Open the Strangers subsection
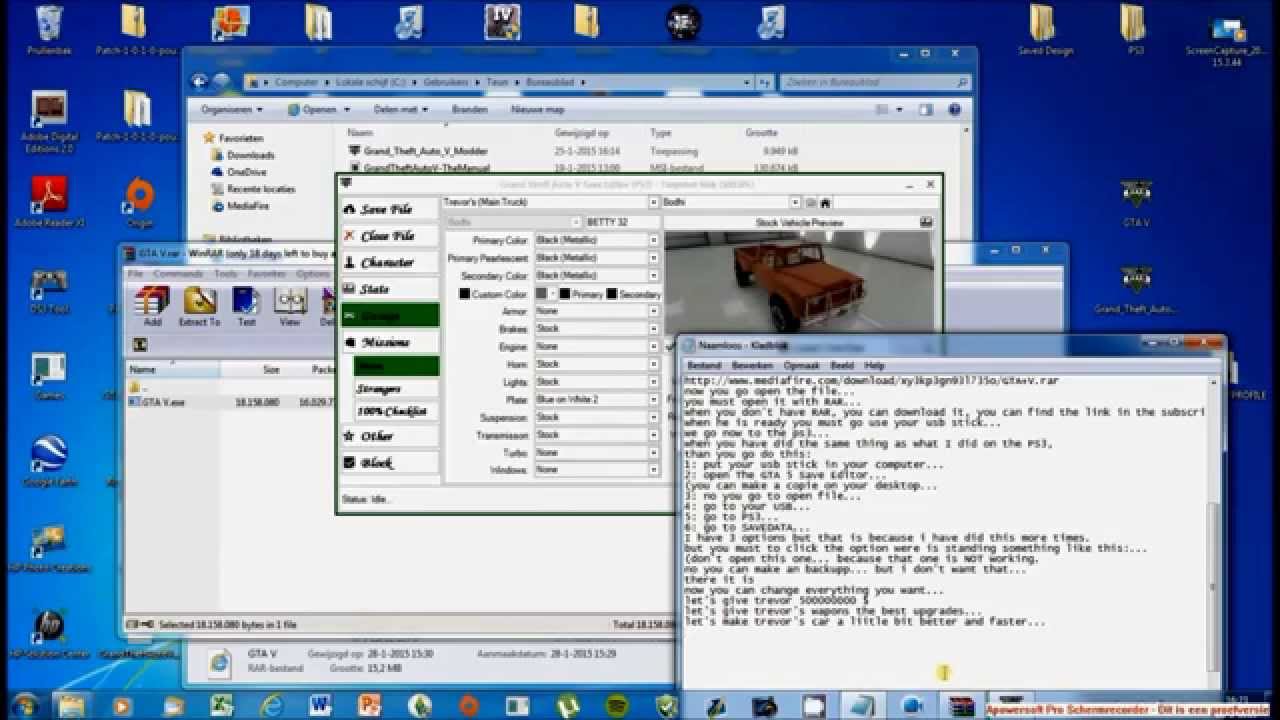Screen dimensions: 1280x720 coord(397,388)
